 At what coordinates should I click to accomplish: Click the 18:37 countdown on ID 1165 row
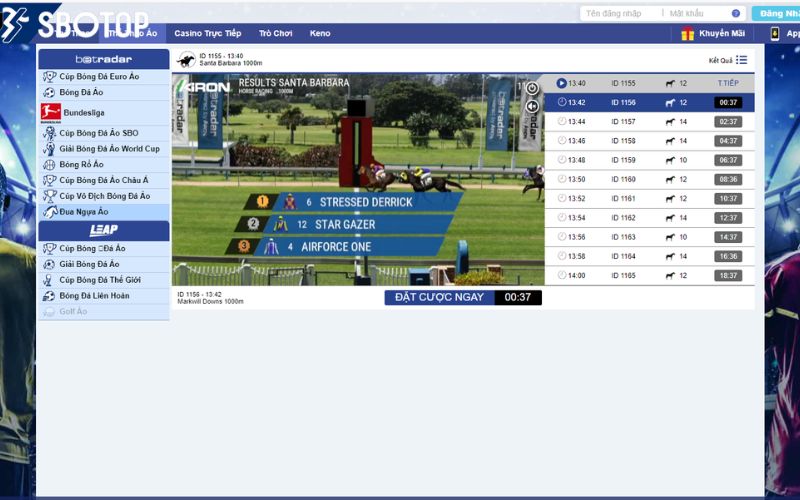coord(728,276)
